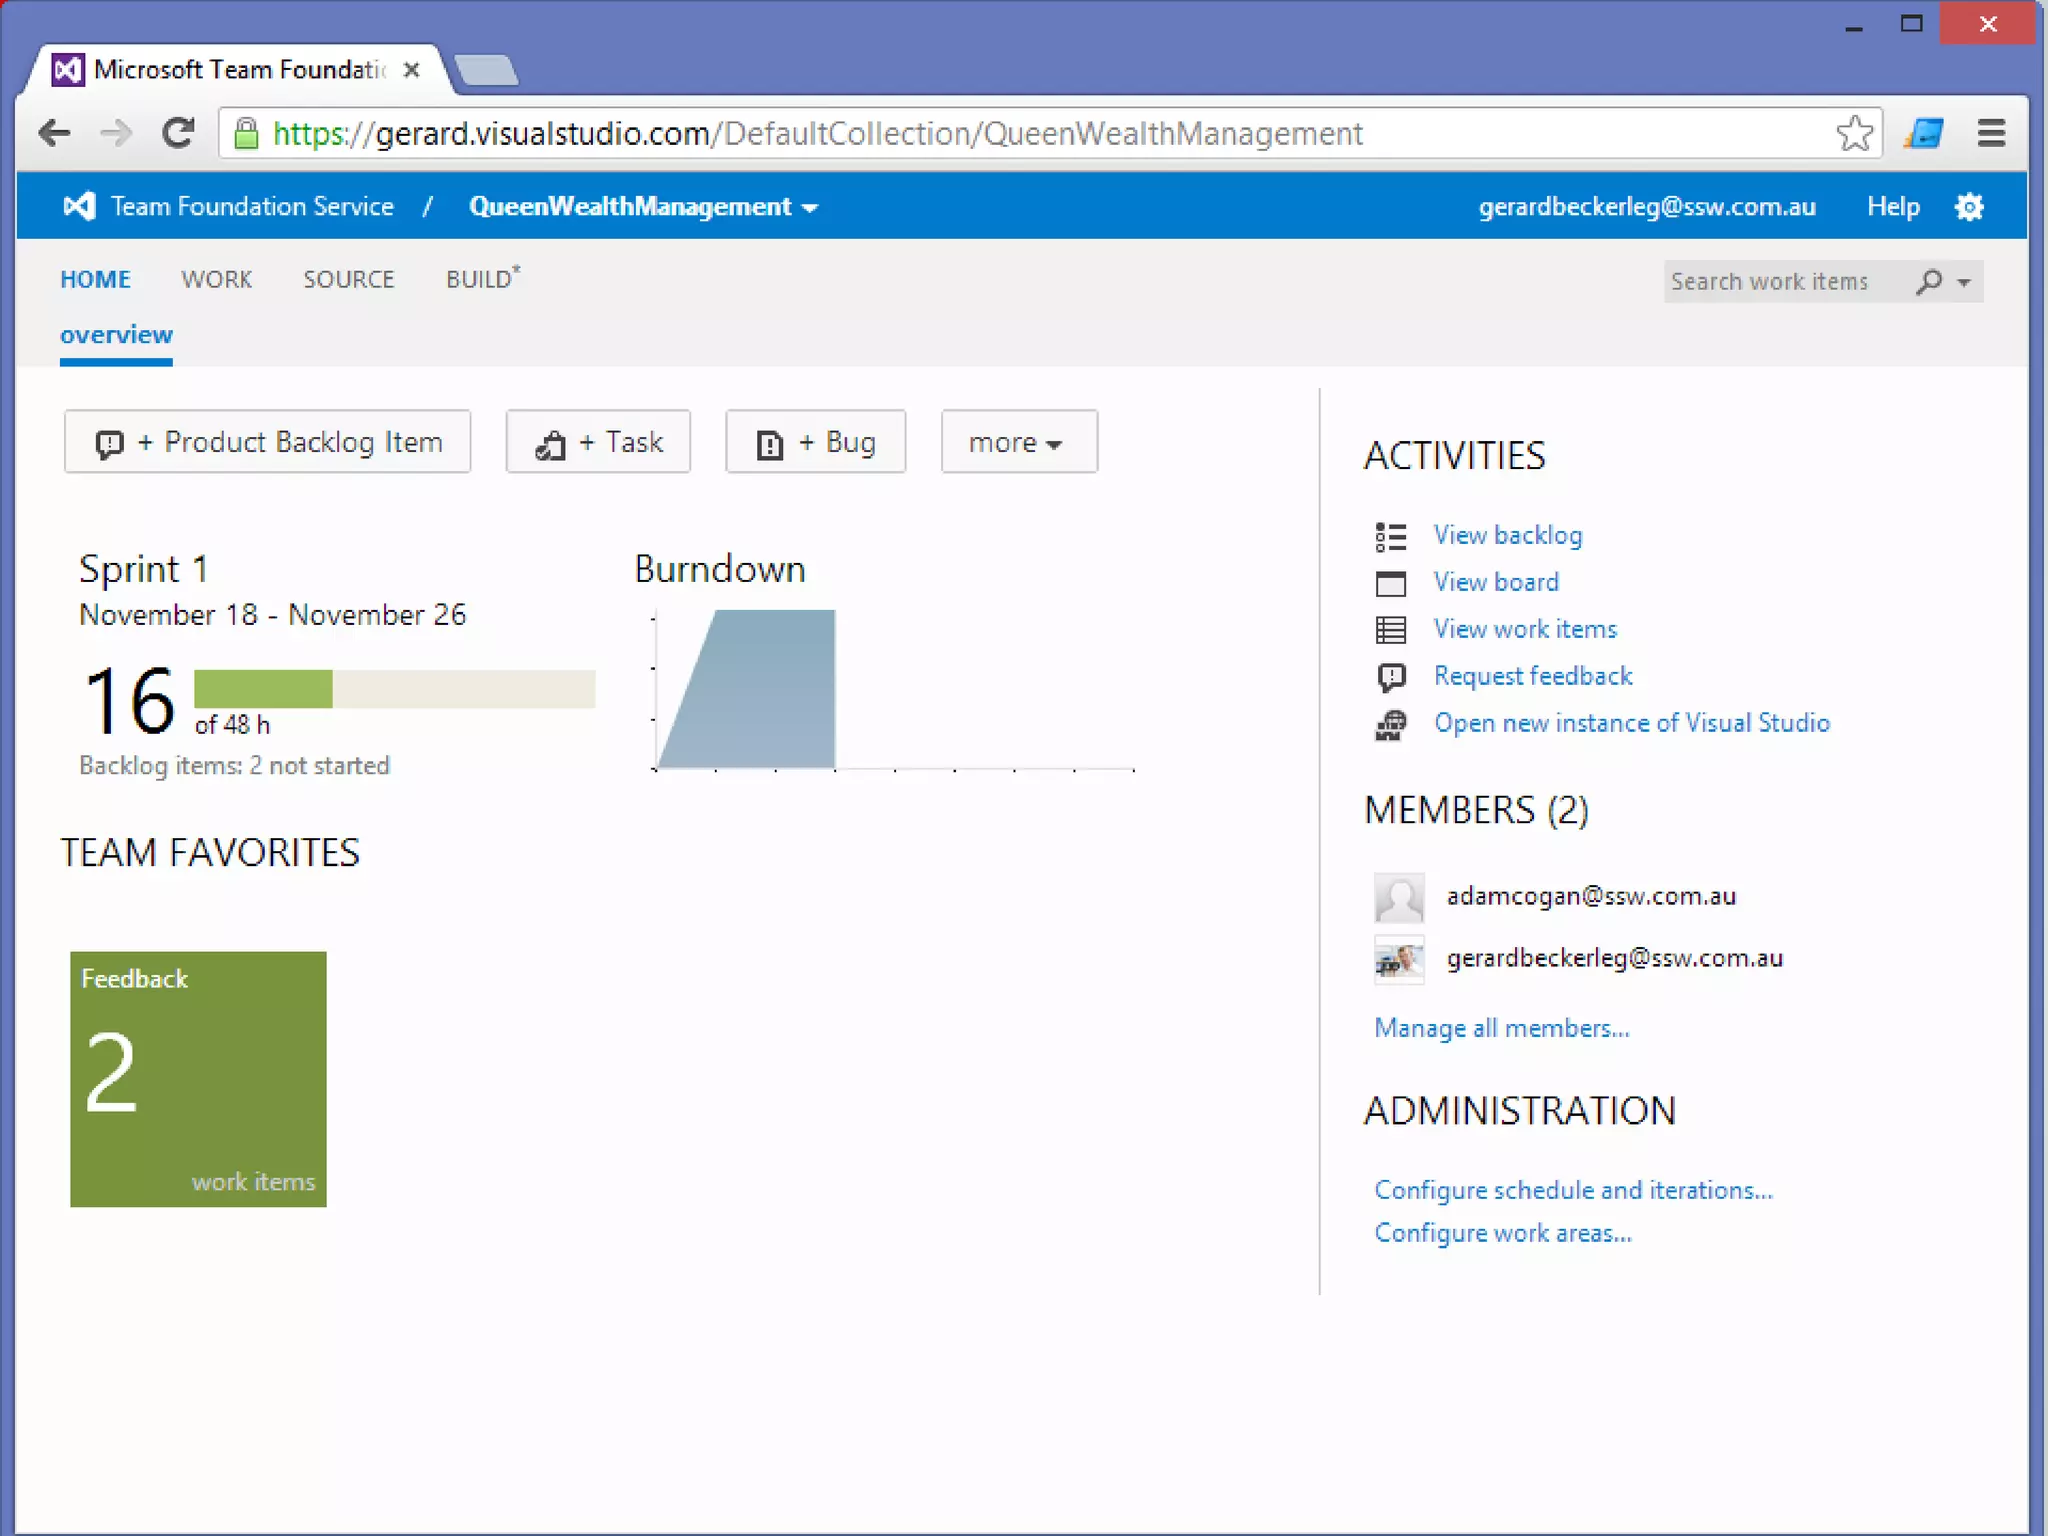Click the Open new Visual Studio instance icon
Image resolution: width=2048 pixels, height=1536 pixels.
(x=1390, y=724)
